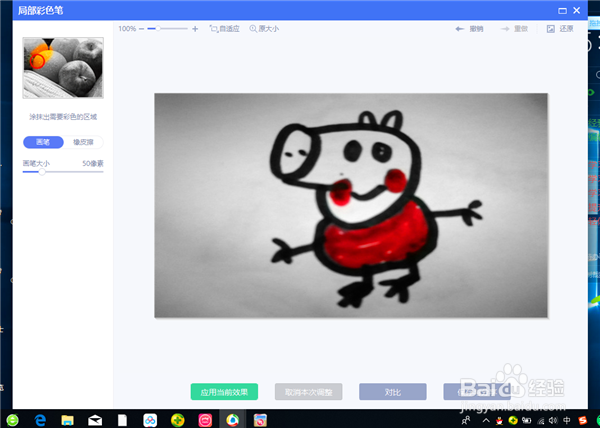Open the green plus-sign taskbar app
Image resolution: width=600 pixels, height=428 pixels.
pyautogui.click(x=178, y=420)
